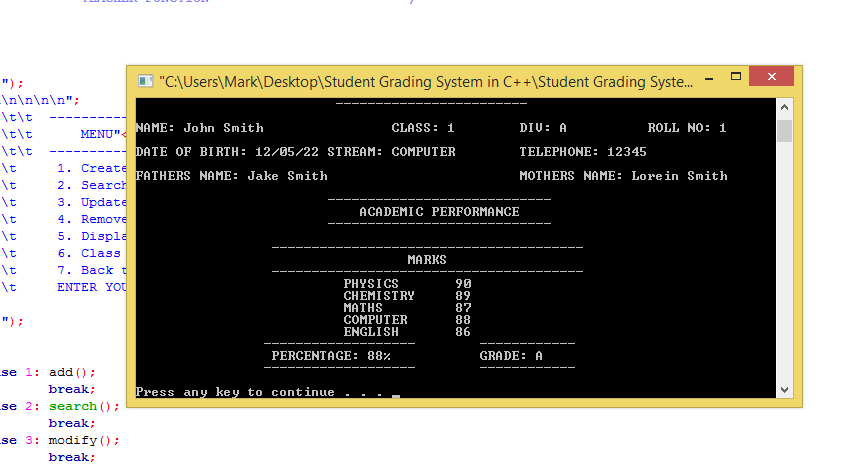Click the console vertical scroll thumb
865x469 pixels.
(784, 131)
